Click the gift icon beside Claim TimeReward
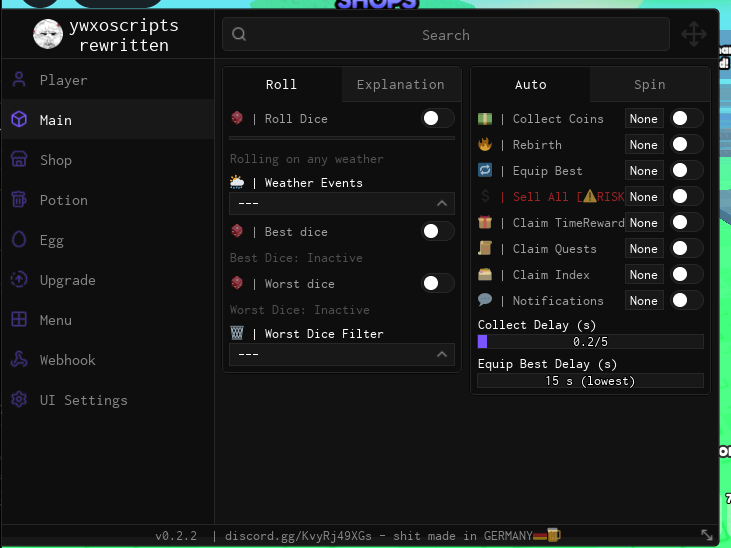 (485, 222)
